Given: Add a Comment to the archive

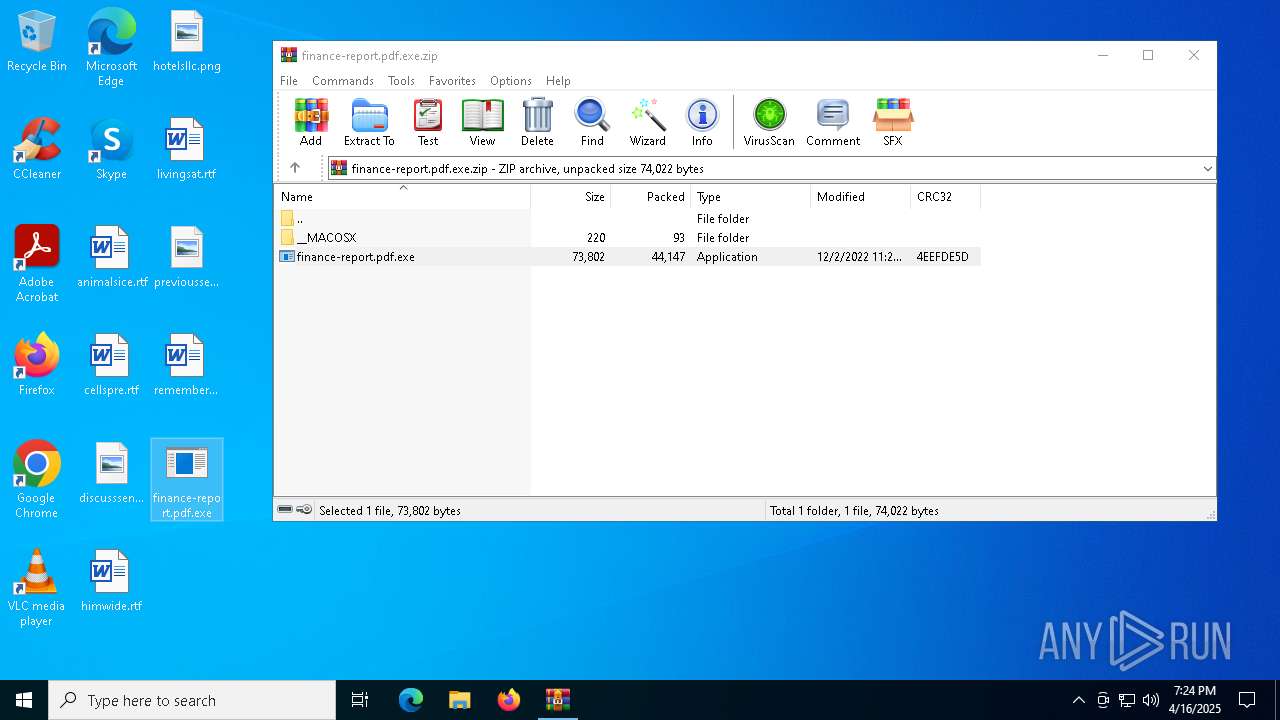Looking at the screenshot, I should 833,122.
